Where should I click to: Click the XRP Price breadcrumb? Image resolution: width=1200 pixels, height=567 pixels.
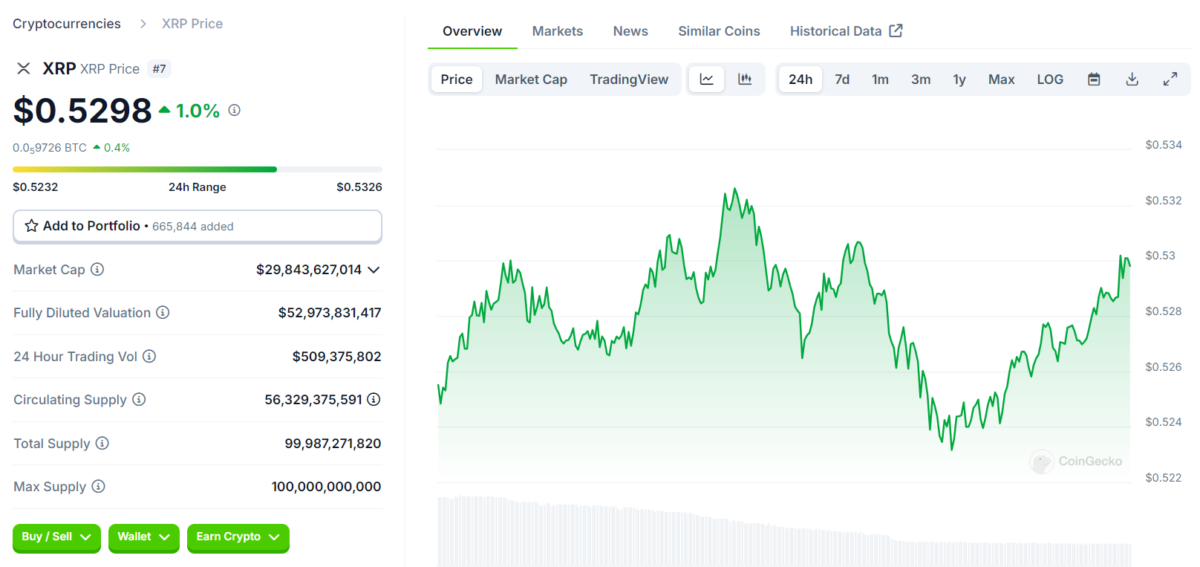click(192, 23)
